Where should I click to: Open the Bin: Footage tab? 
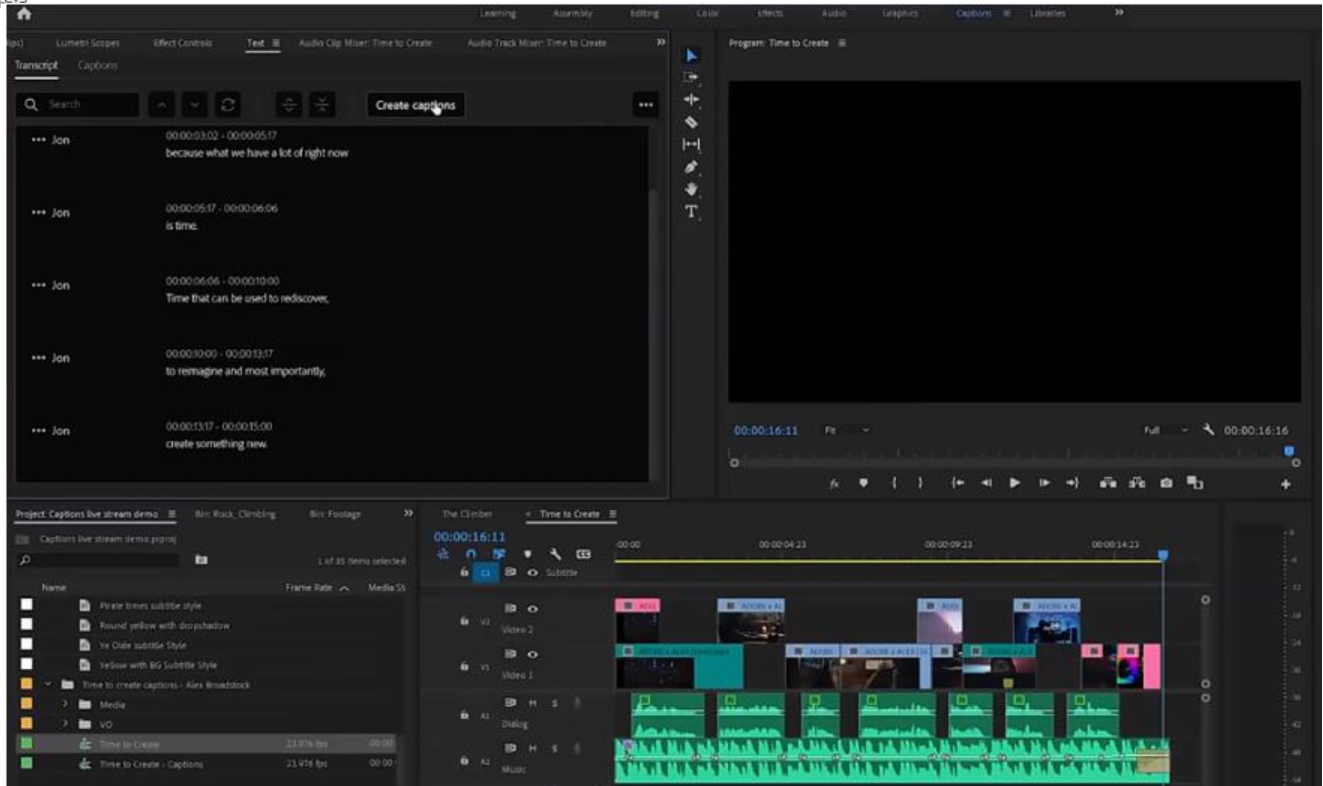[x=335, y=514]
